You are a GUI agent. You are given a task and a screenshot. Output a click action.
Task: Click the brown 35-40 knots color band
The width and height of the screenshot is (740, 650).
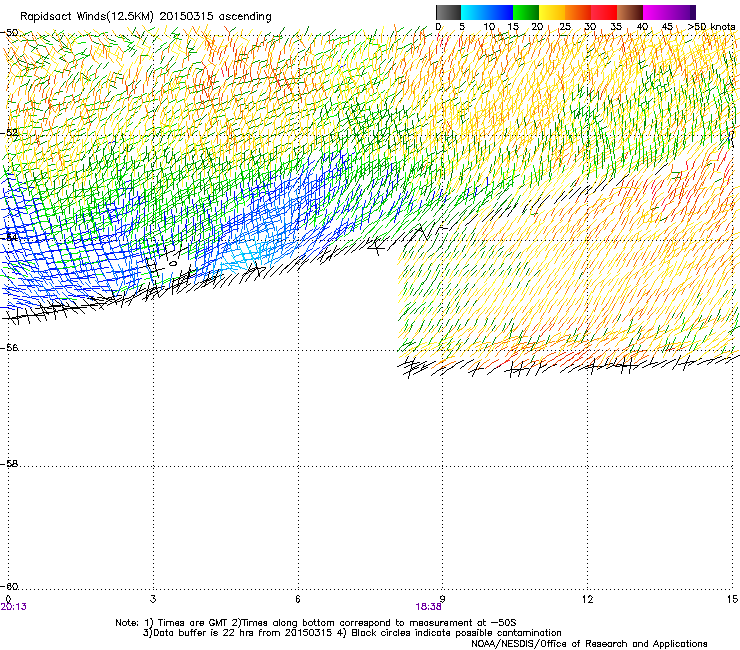pyautogui.click(x=630, y=12)
